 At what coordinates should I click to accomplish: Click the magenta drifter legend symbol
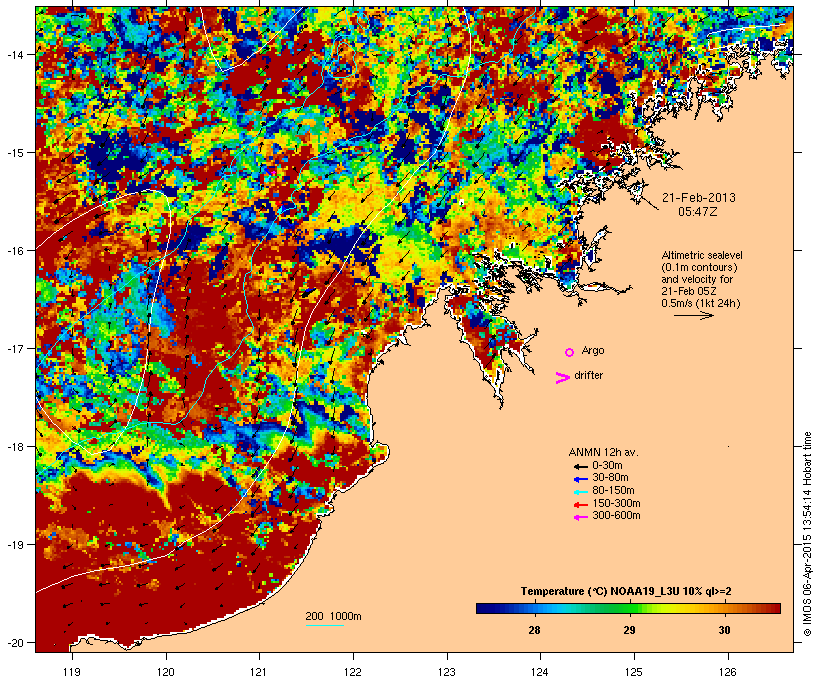pos(563,378)
